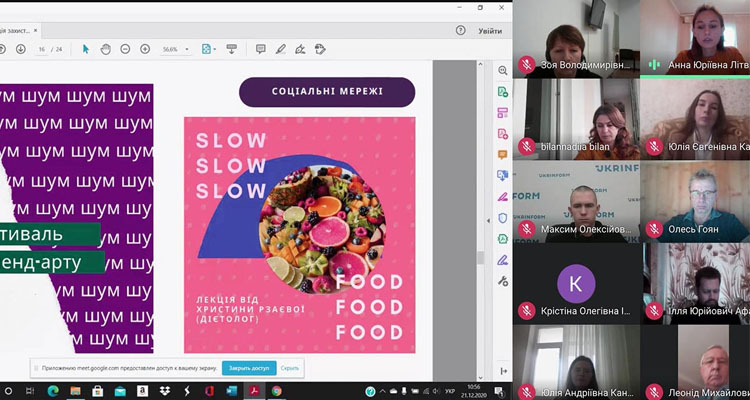Click the scrolling mode toolbar icon
The width and height of the screenshot is (750, 400).
[x=232, y=49]
